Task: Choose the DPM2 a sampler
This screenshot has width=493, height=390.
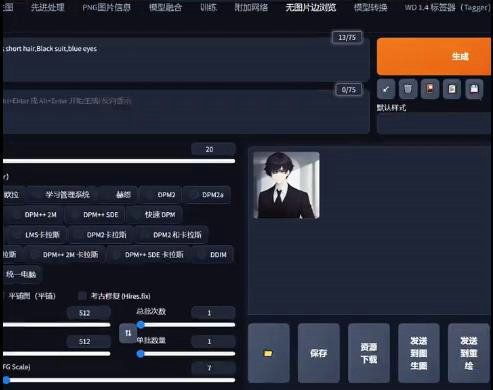Action: [207, 195]
